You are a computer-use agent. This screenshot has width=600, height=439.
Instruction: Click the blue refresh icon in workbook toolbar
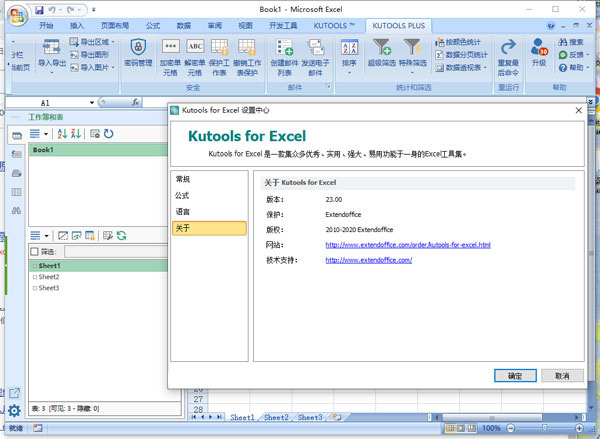[x=109, y=134]
